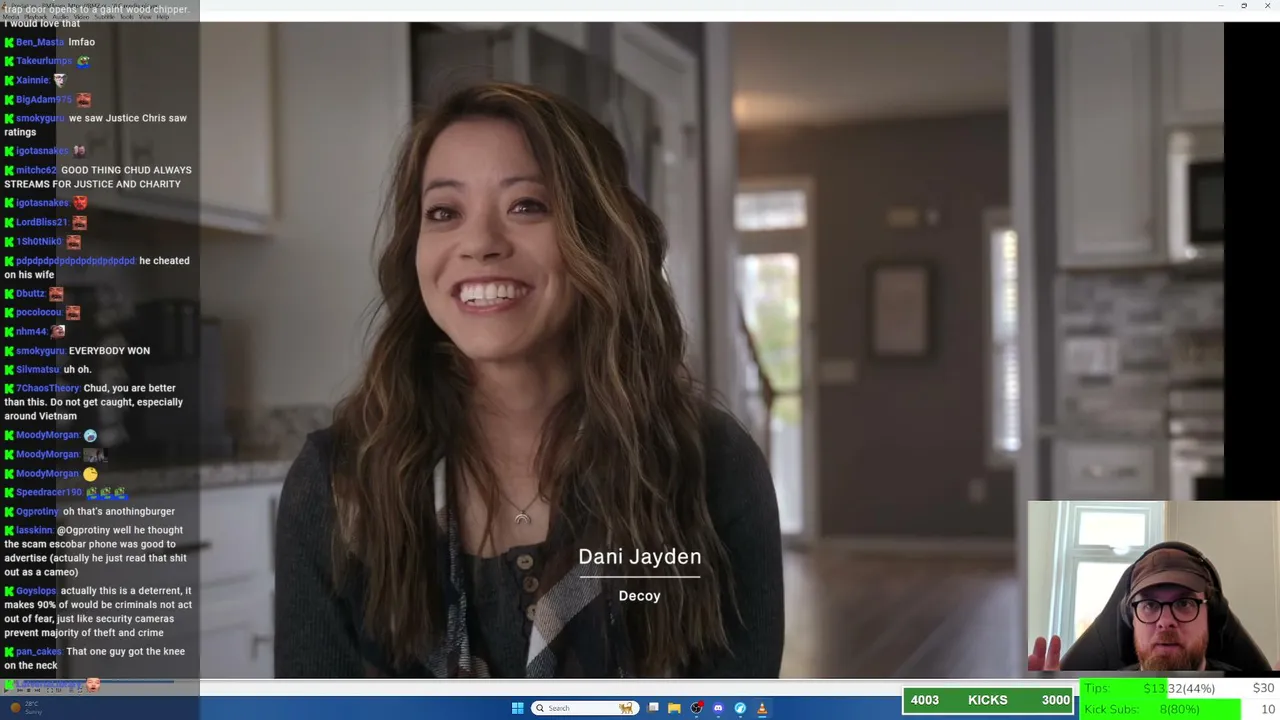The width and height of the screenshot is (1280, 720).
Task: Open VLC Help menu
Action: pos(162,17)
